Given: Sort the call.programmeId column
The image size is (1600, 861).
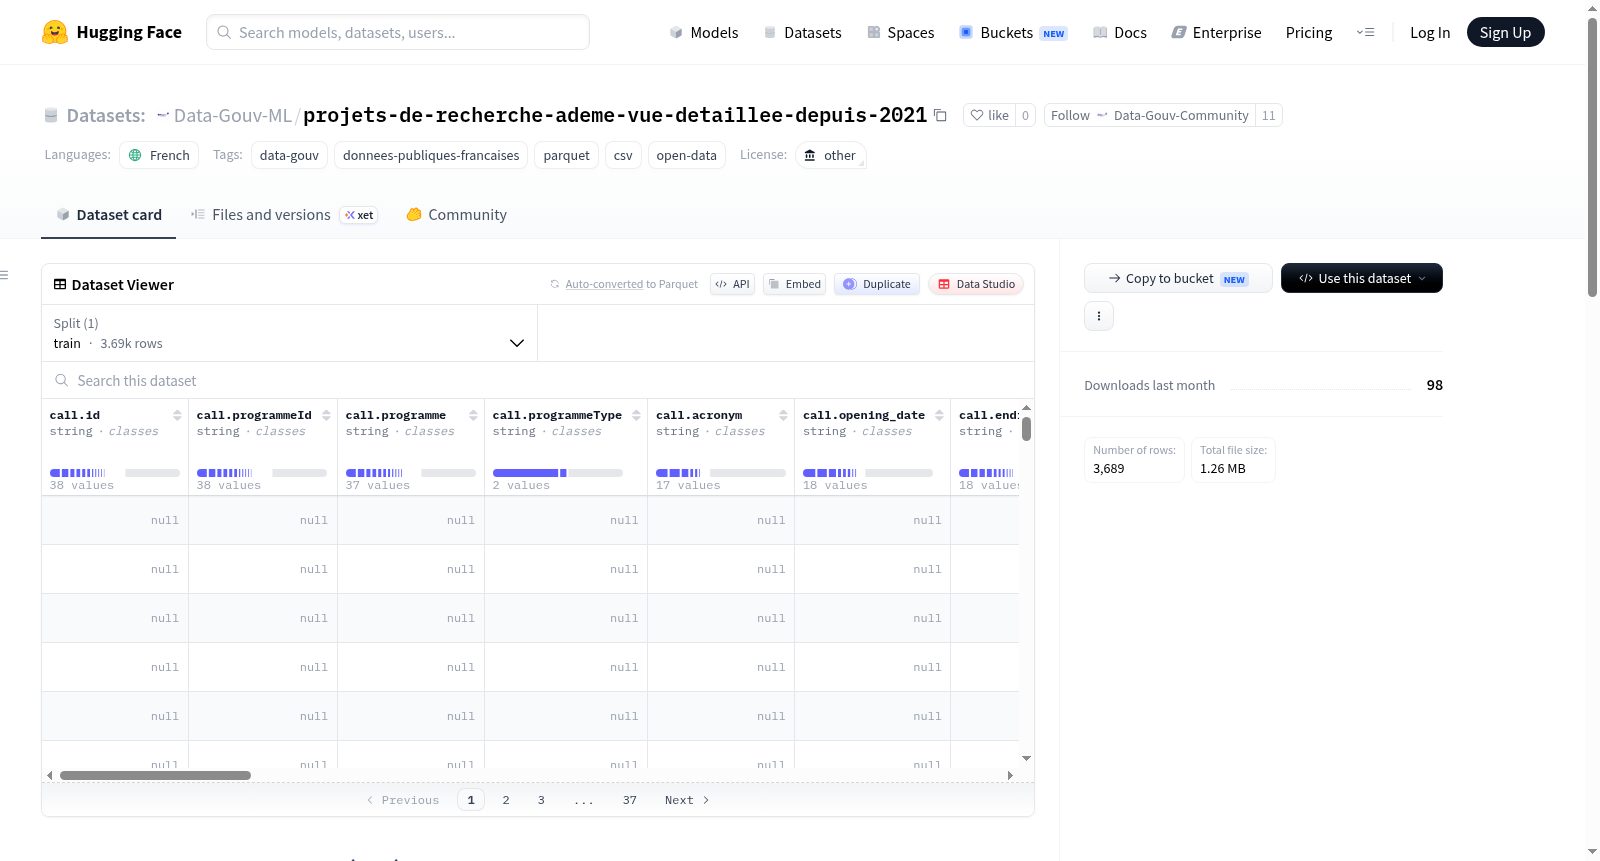Looking at the screenshot, I should click(x=326, y=415).
